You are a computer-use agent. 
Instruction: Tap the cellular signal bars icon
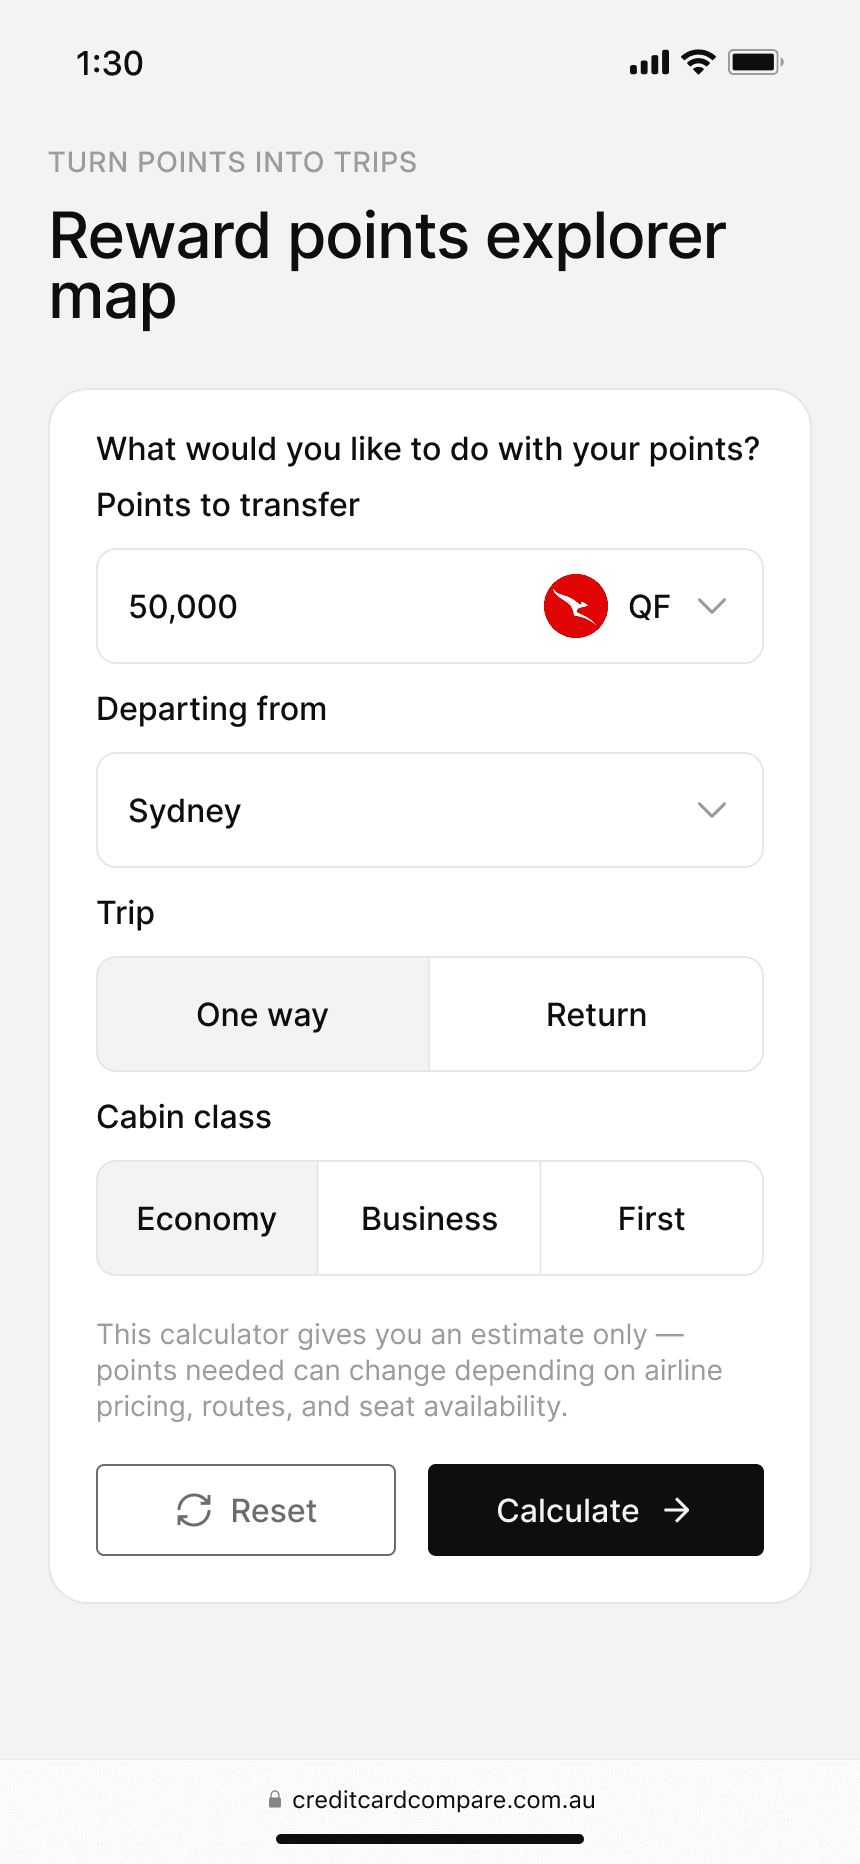point(649,63)
